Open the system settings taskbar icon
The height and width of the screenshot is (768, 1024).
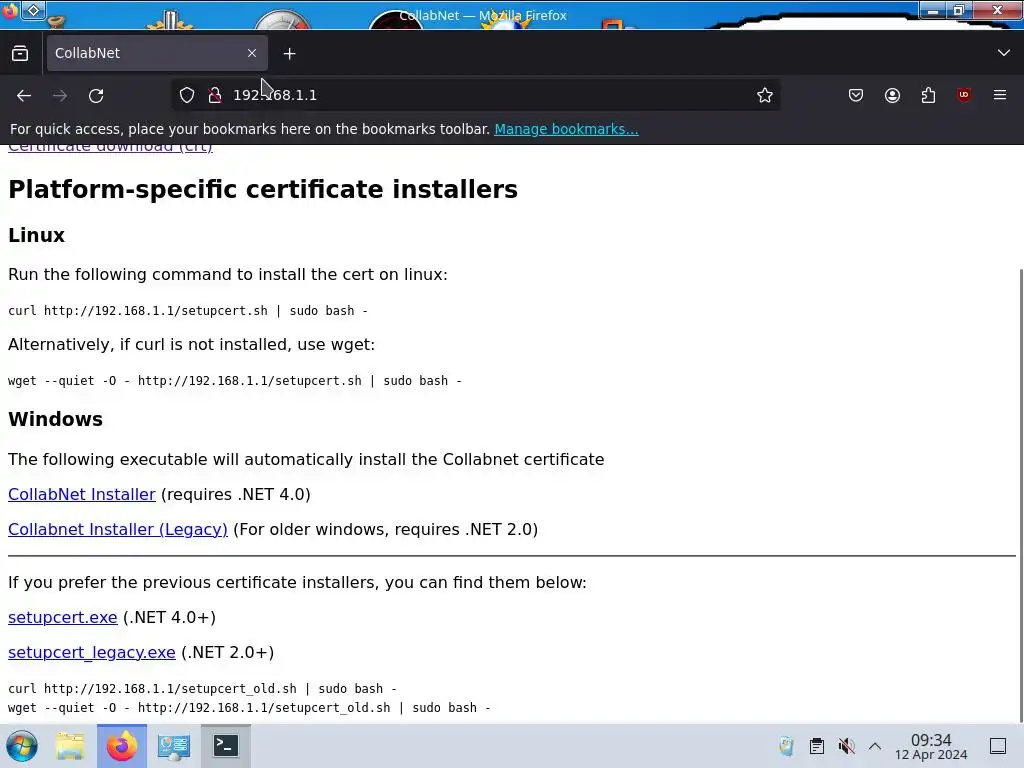click(174, 746)
